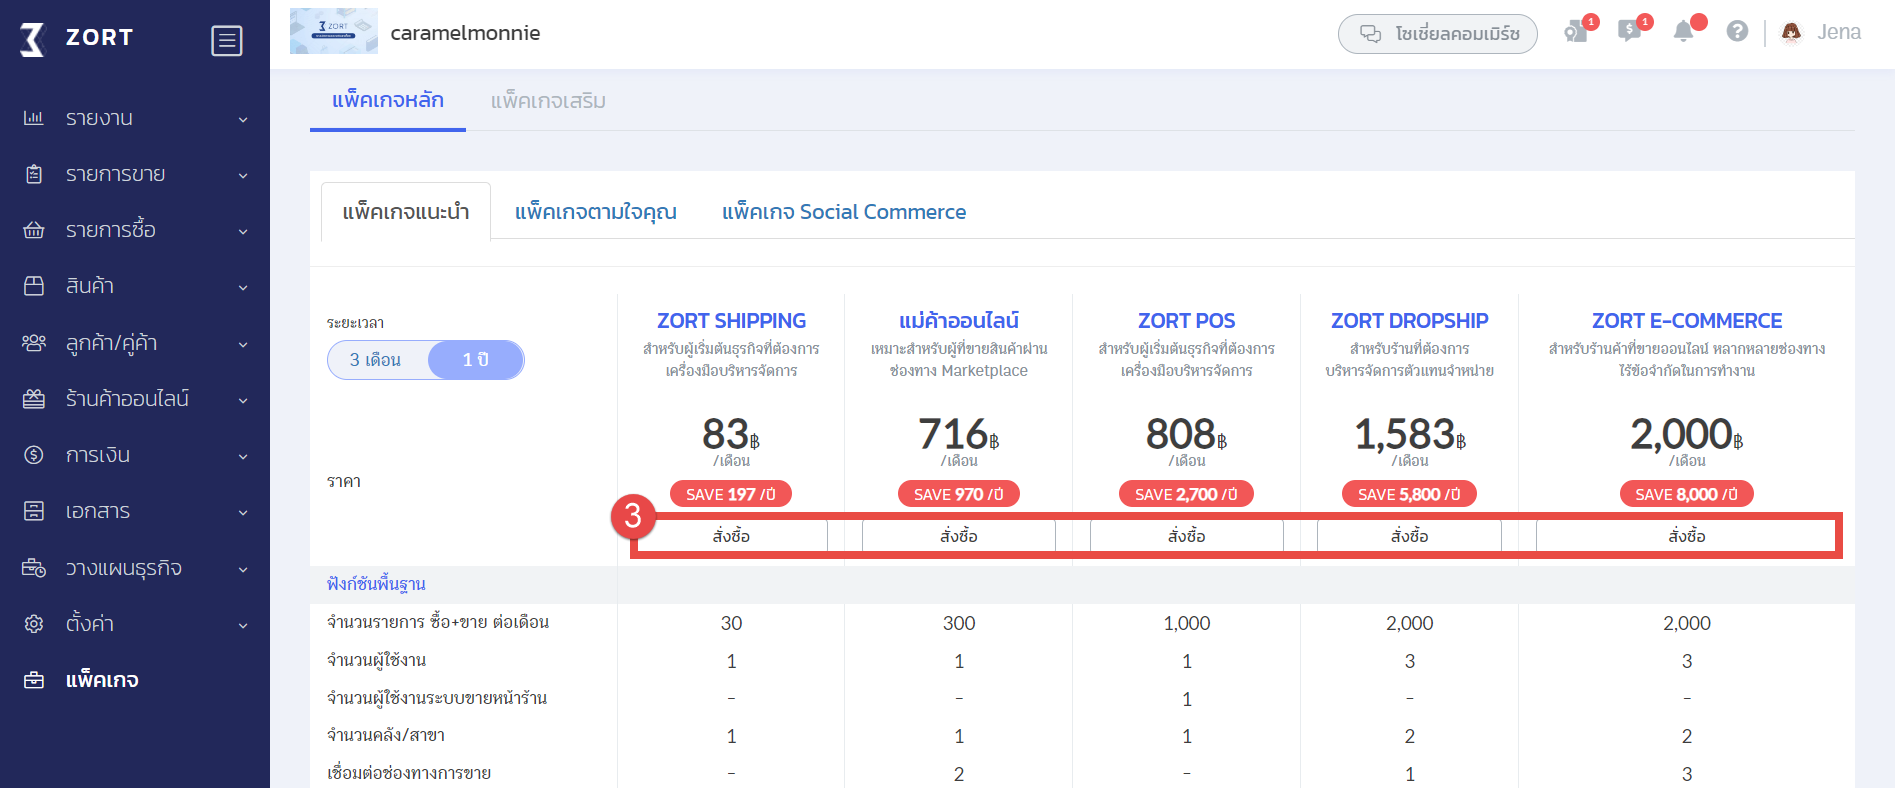The image size is (1895, 788).
Task: Open the help question mark icon
Action: [1738, 32]
